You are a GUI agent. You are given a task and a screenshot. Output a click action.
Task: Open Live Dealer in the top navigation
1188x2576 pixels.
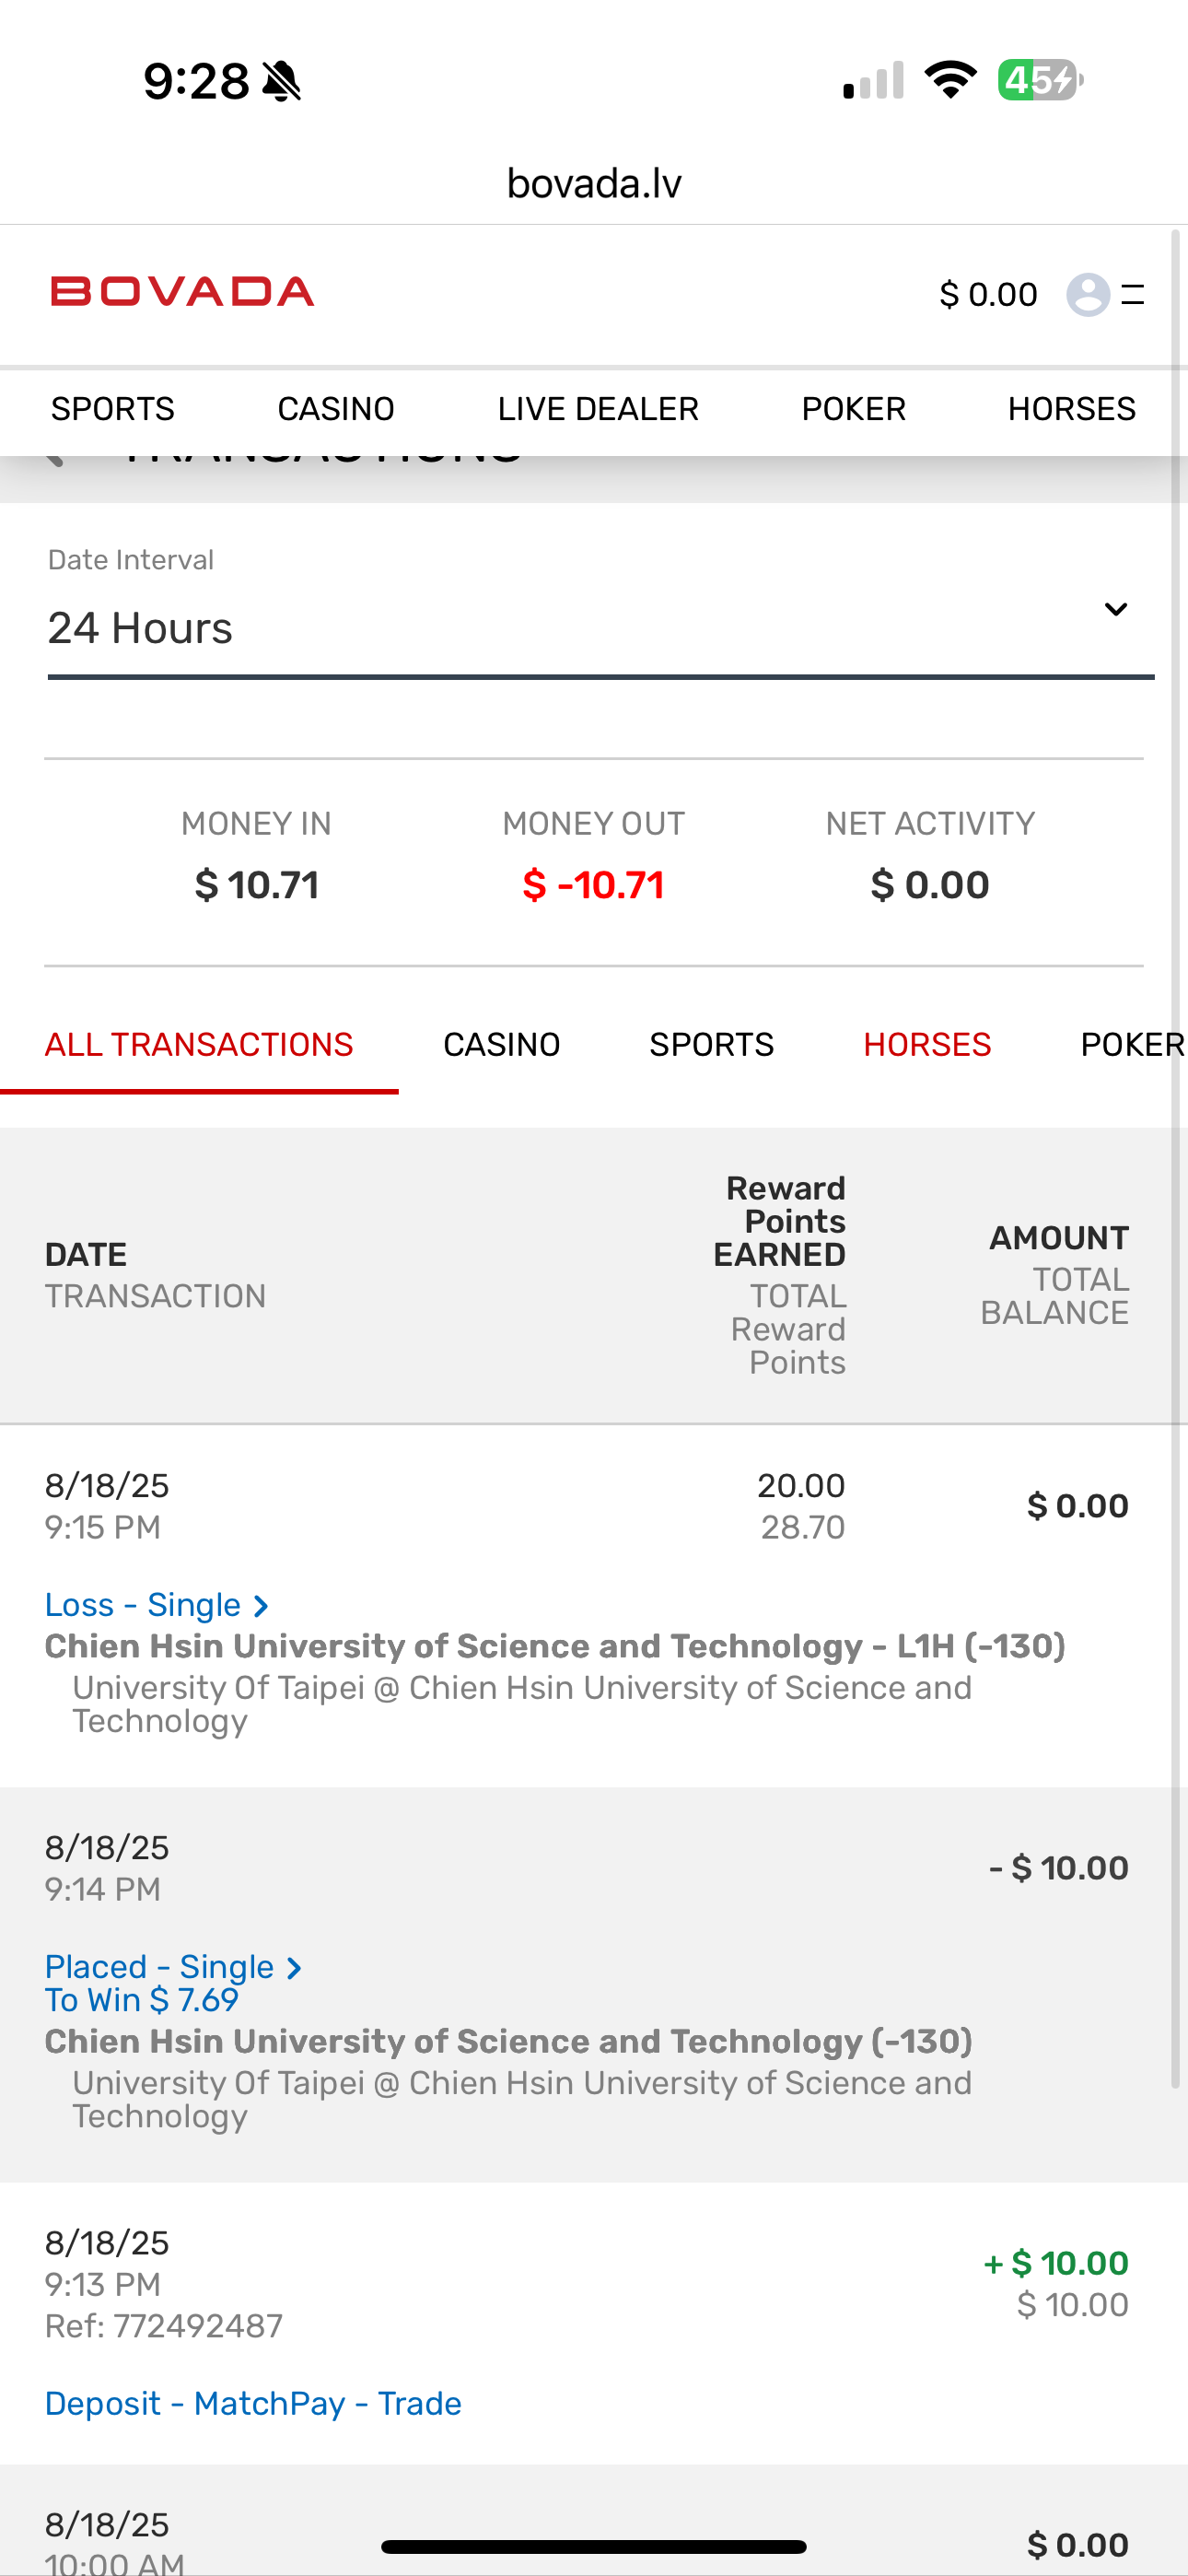coord(598,409)
